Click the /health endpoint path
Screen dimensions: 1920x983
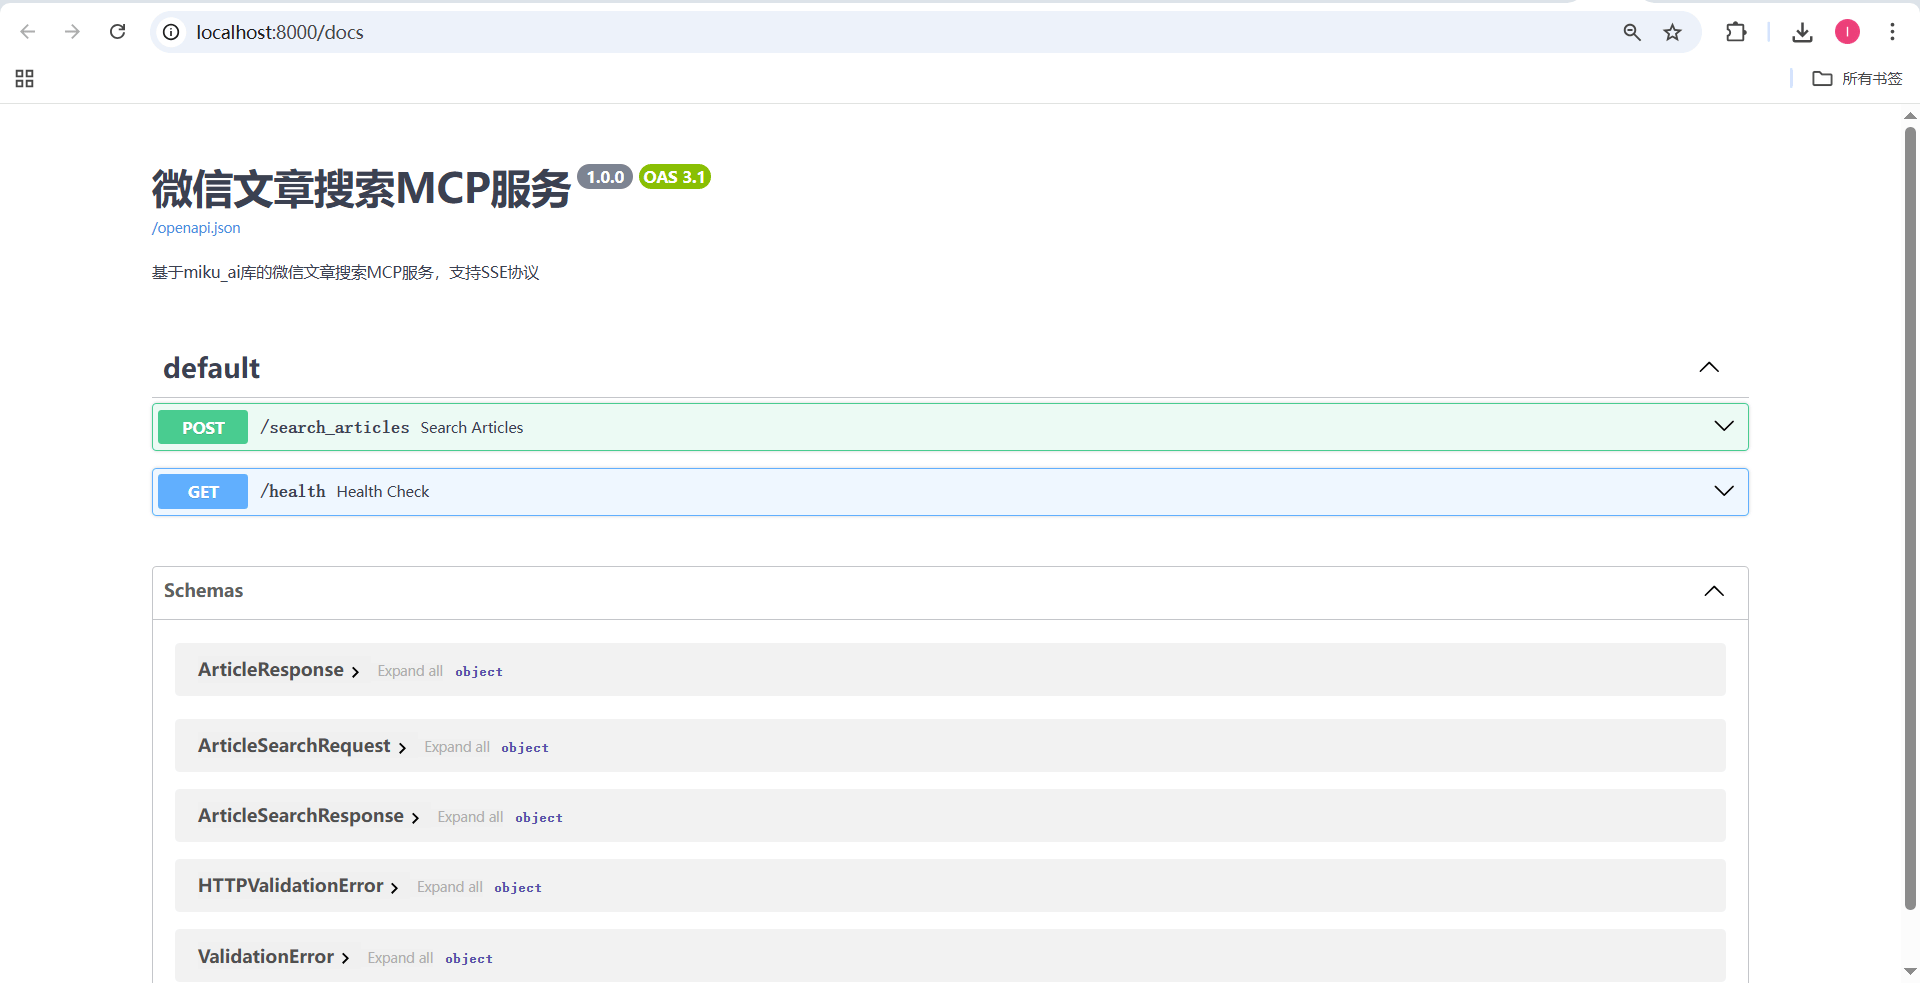pyautogui.click(x=293, y=491)
